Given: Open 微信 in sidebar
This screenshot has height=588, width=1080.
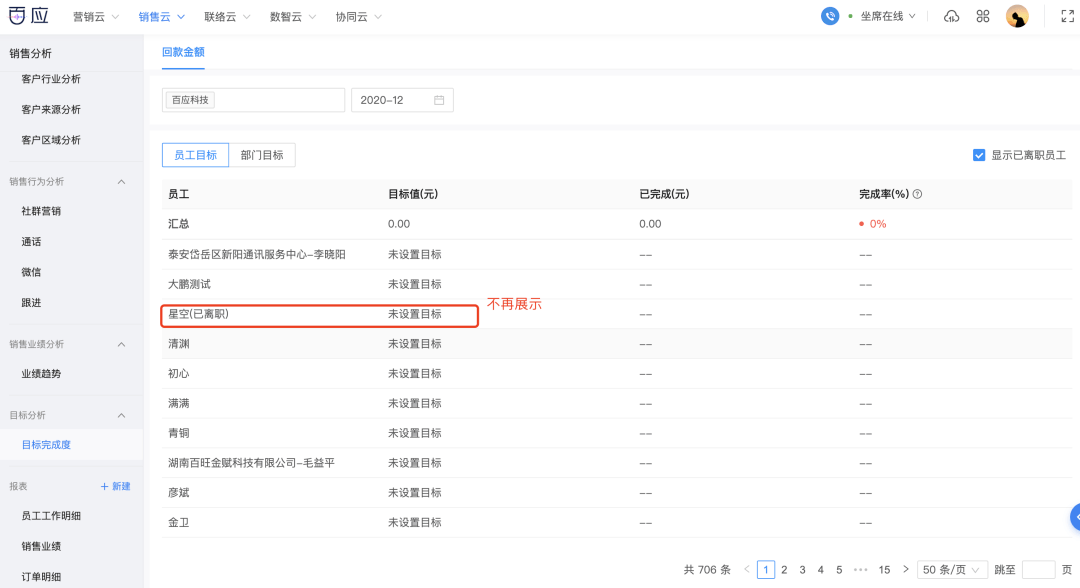Looking at the screenshot, I should 31,272.
